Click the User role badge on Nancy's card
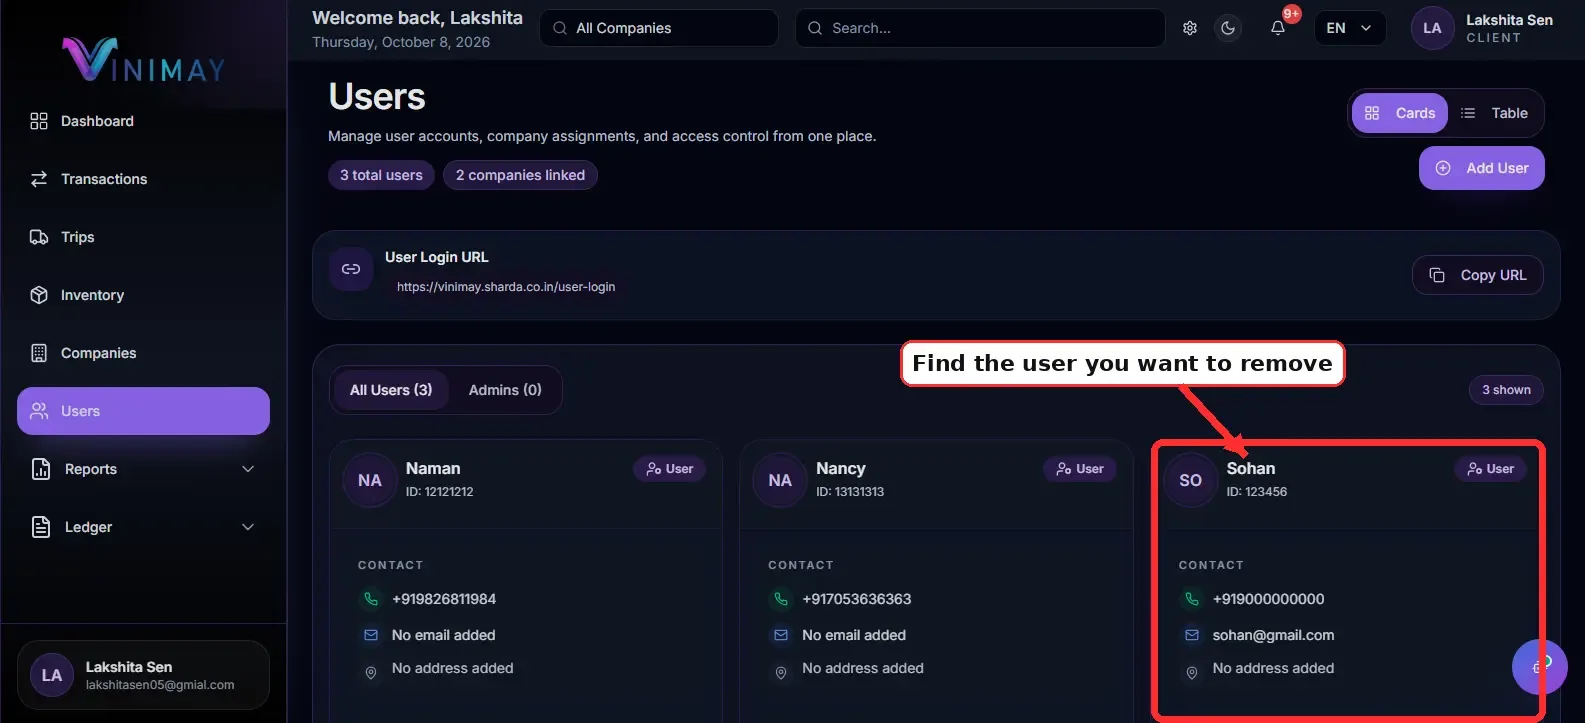Screen dimensions: 1585x723 [1080, 469]
